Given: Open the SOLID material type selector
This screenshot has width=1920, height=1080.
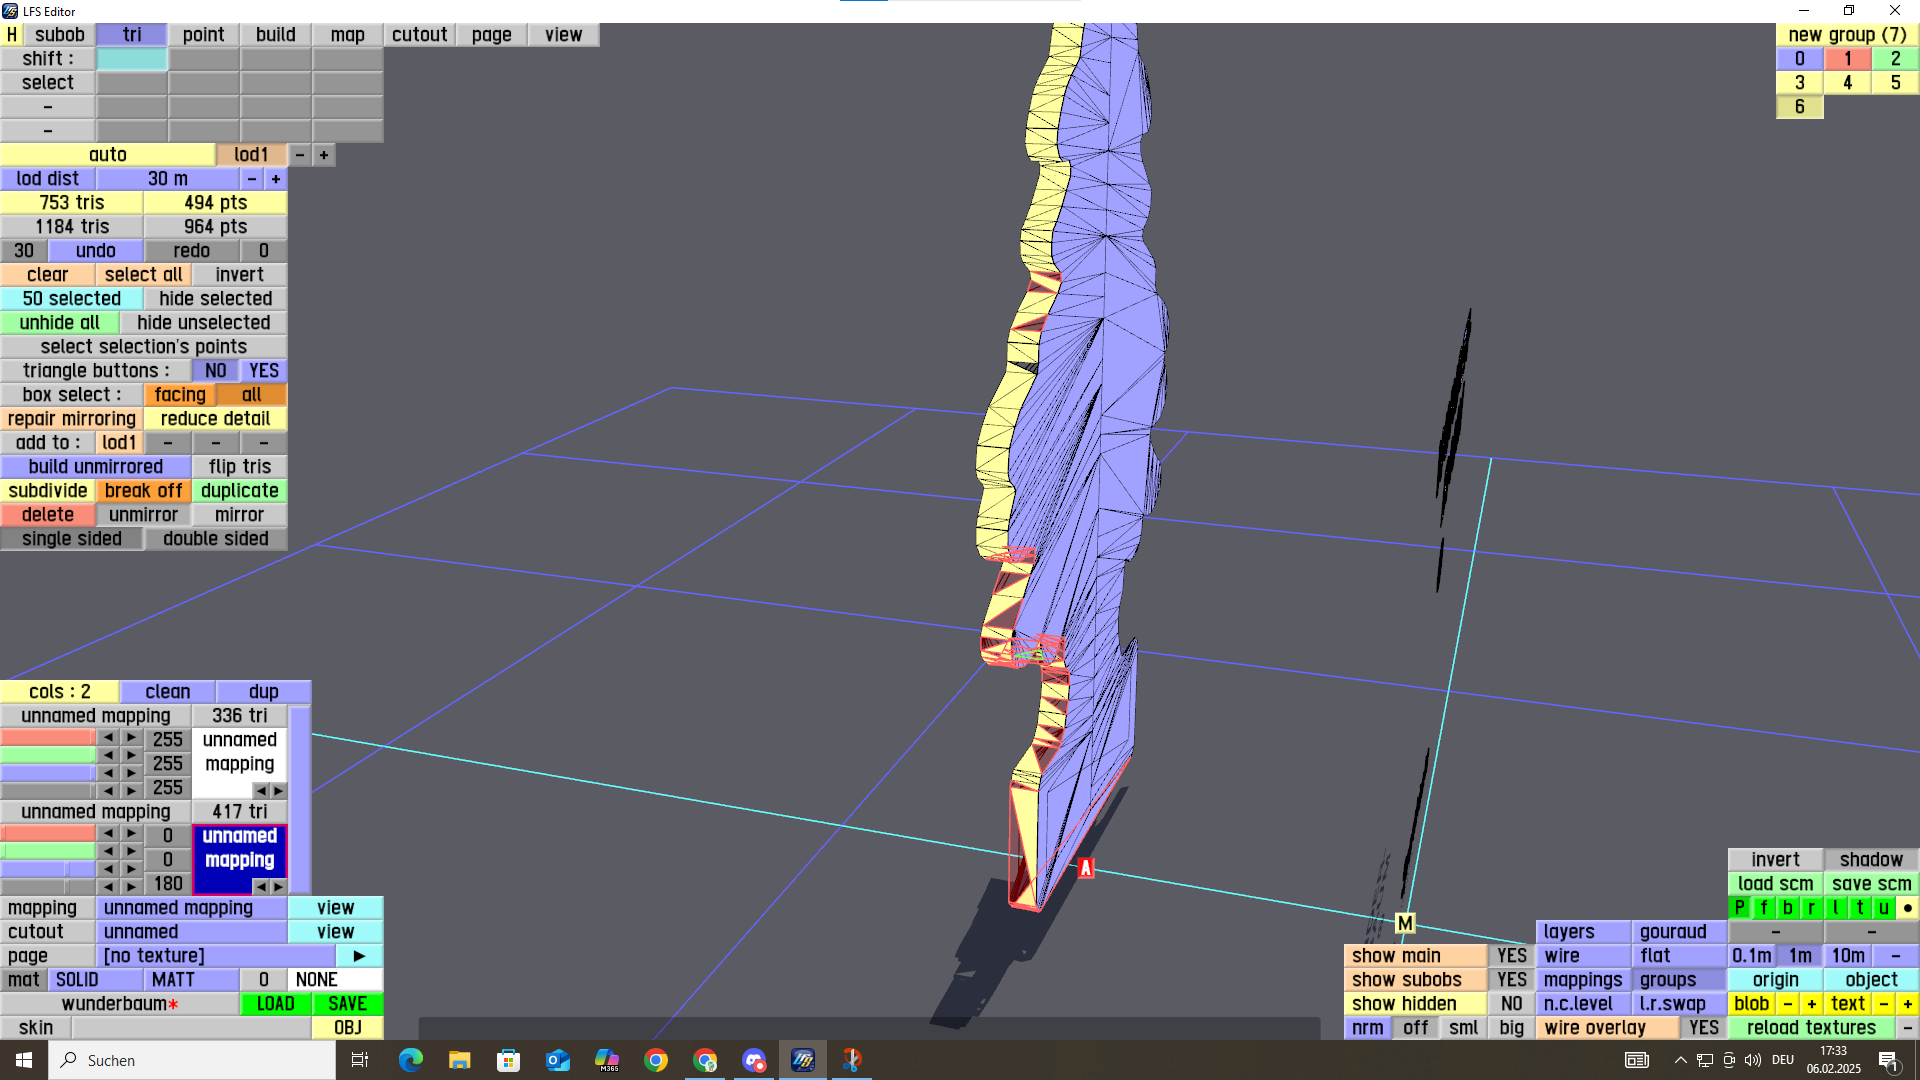Looking at the screenshot, I should pos(77,980).
